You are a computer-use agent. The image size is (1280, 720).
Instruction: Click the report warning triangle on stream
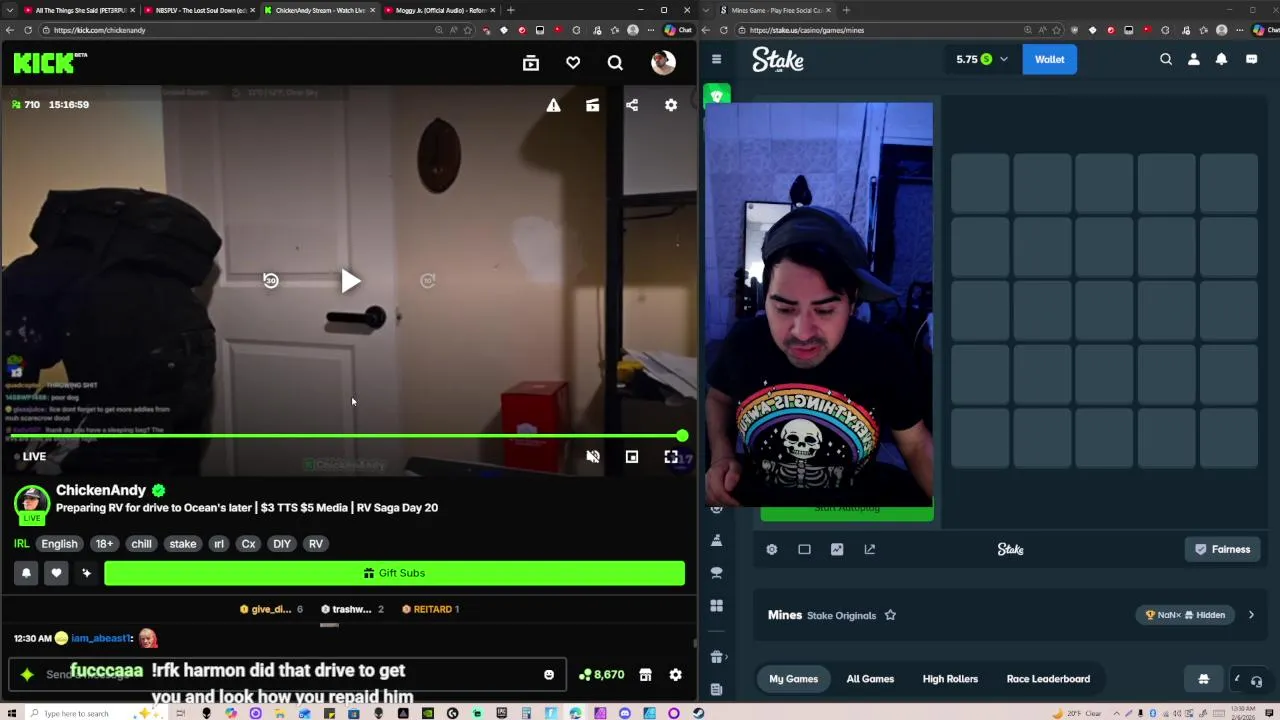[553, 105]
